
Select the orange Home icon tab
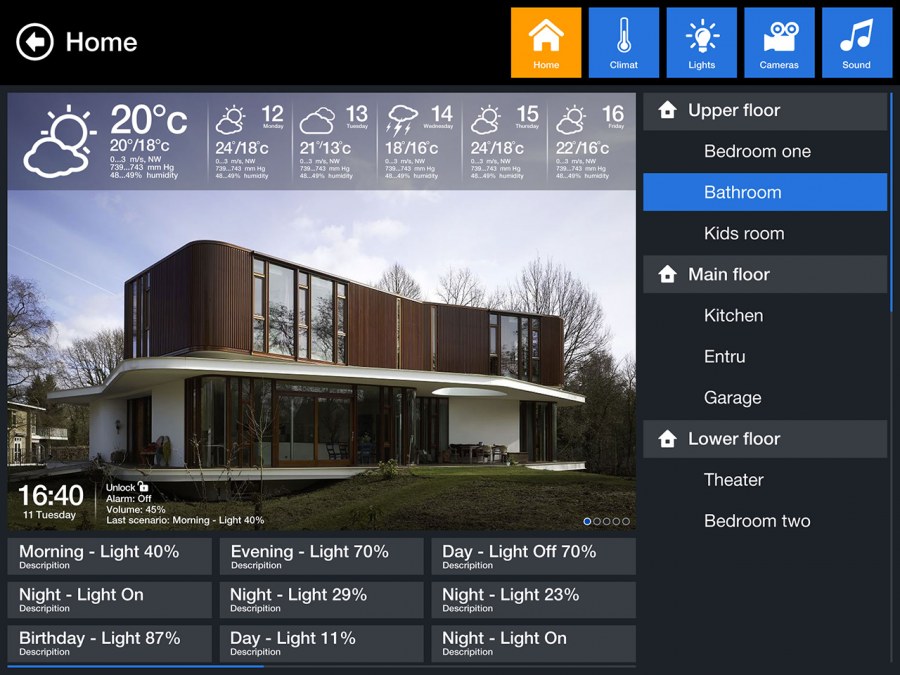click(x=546, y=43)
